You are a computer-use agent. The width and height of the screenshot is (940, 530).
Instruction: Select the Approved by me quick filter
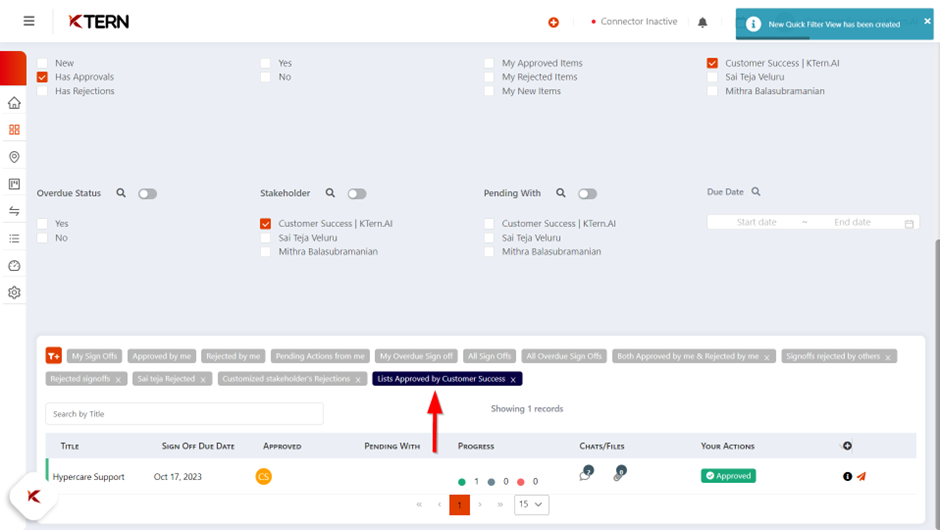[162, 356]
